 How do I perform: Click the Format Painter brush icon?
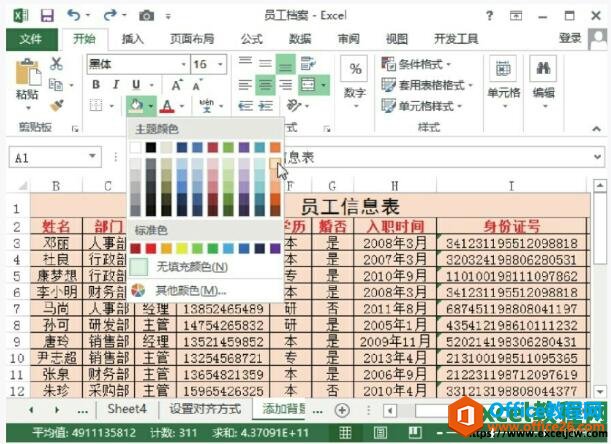point(57,105)
